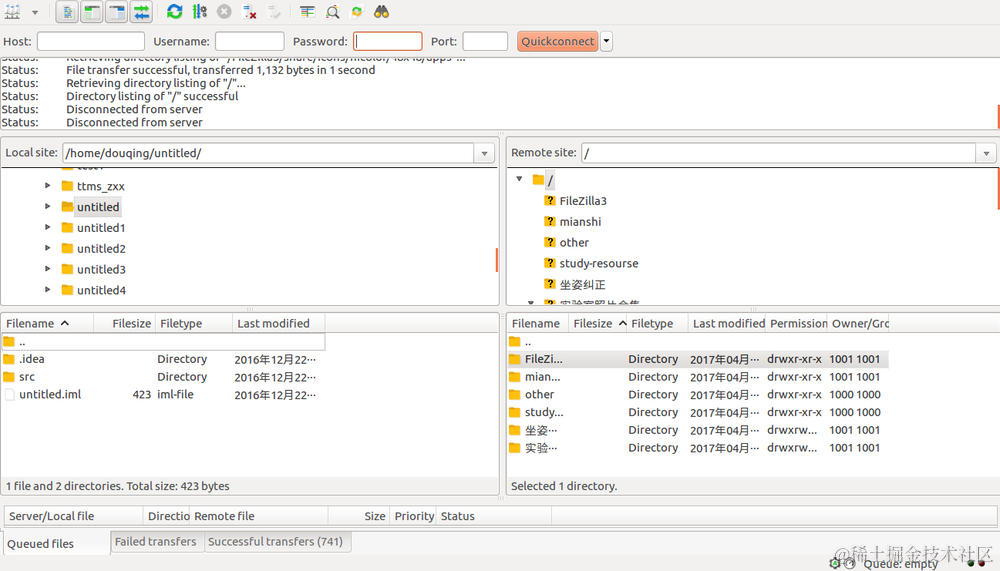
Task: Open the Site Manager icon
Action: [12, 11]
